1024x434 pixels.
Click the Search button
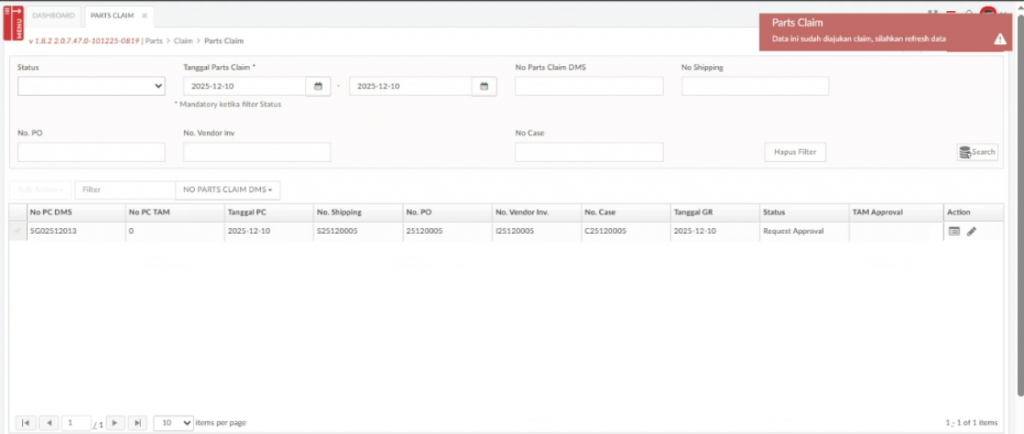(977, 152)
